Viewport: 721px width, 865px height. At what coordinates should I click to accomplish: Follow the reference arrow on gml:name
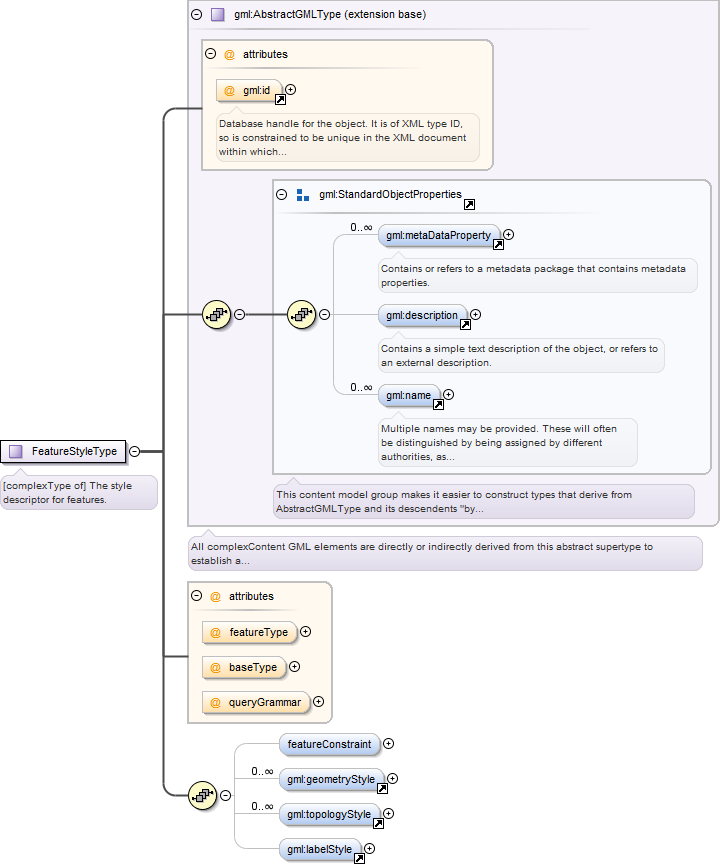(438, 404)
